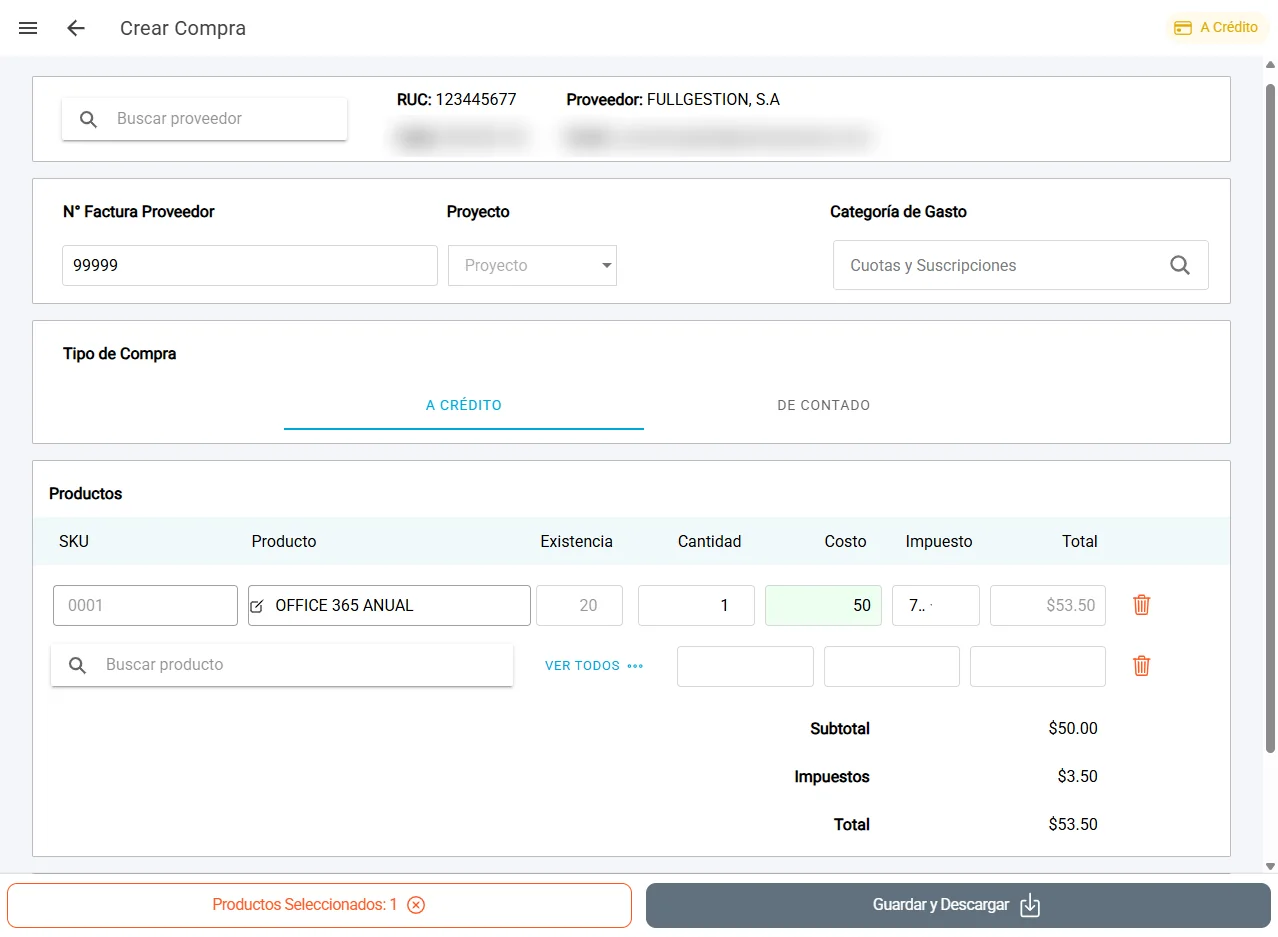Click the Categoría de Gasto search icon
The height and width of the screenshot is (937, 1278).
tap(1180, 265)
